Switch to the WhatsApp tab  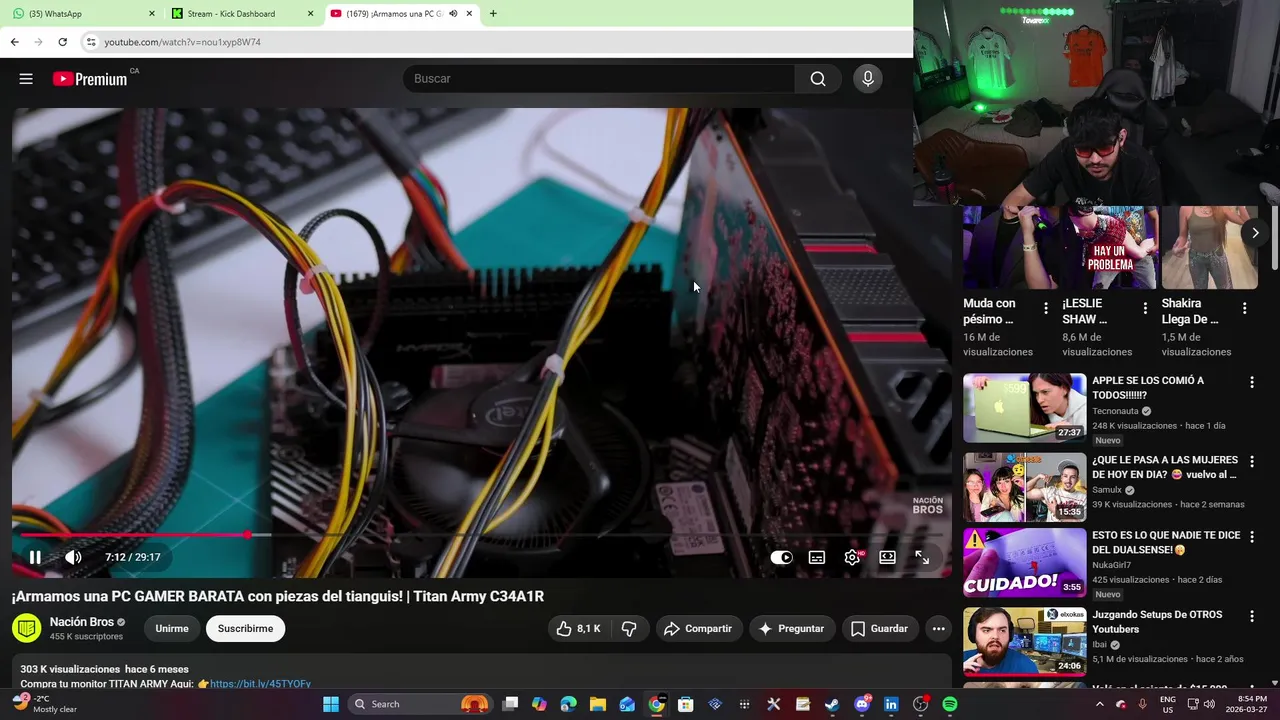[82, 14]
